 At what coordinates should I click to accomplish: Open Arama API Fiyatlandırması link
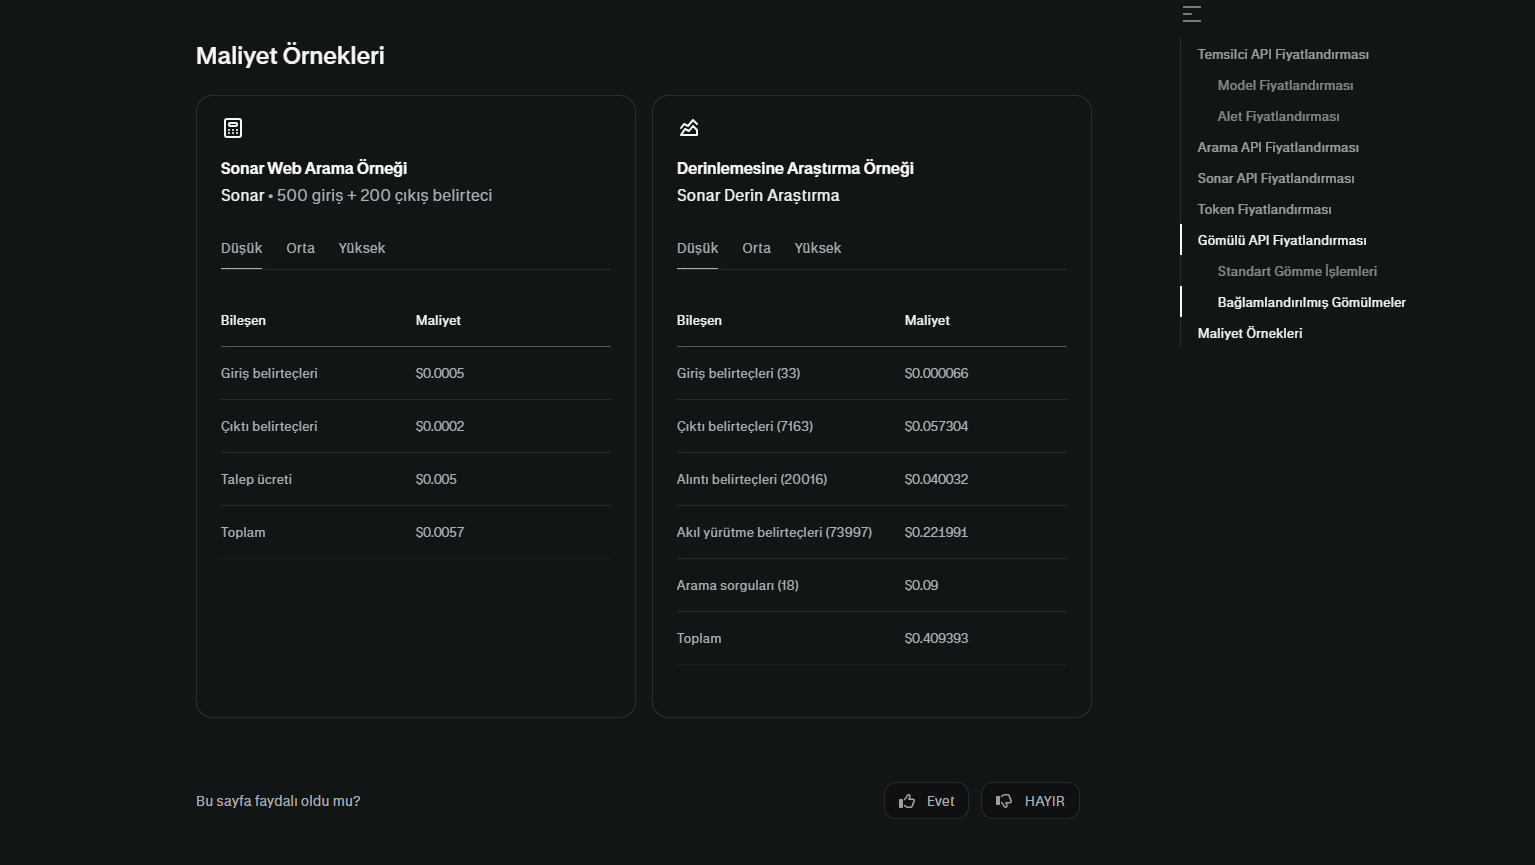[1278, 147]
